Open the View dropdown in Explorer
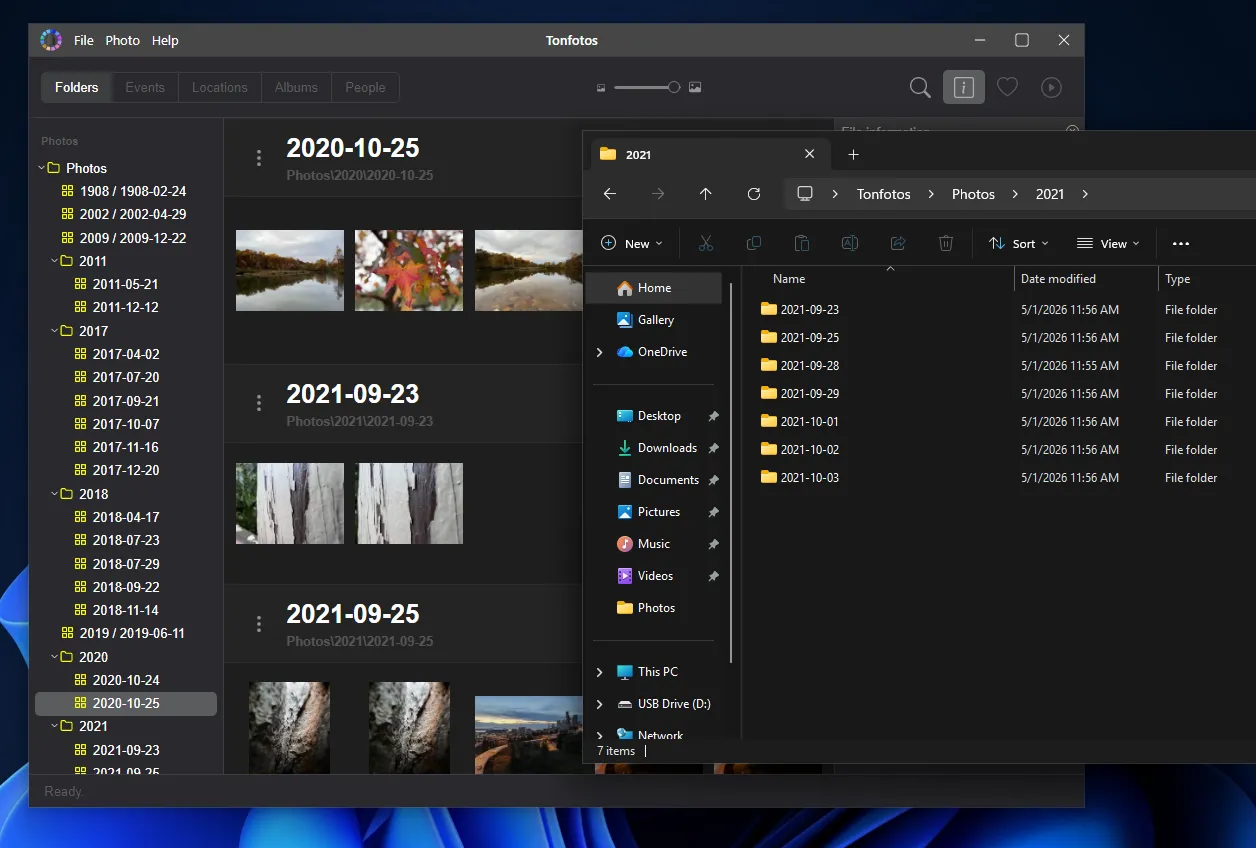Screen dimensions: 1256x848 (1108, 243)
